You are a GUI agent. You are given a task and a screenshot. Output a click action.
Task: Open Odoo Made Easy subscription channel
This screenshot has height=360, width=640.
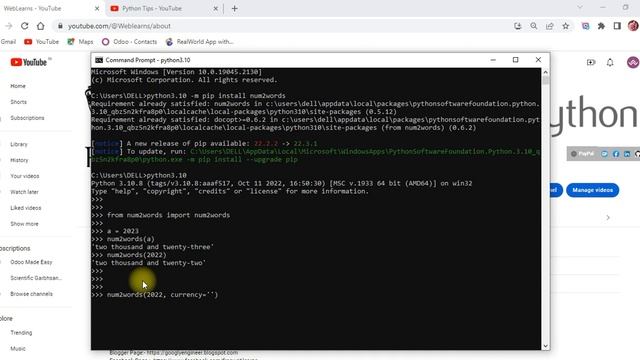pyautogui.click(x=31, y=262)
